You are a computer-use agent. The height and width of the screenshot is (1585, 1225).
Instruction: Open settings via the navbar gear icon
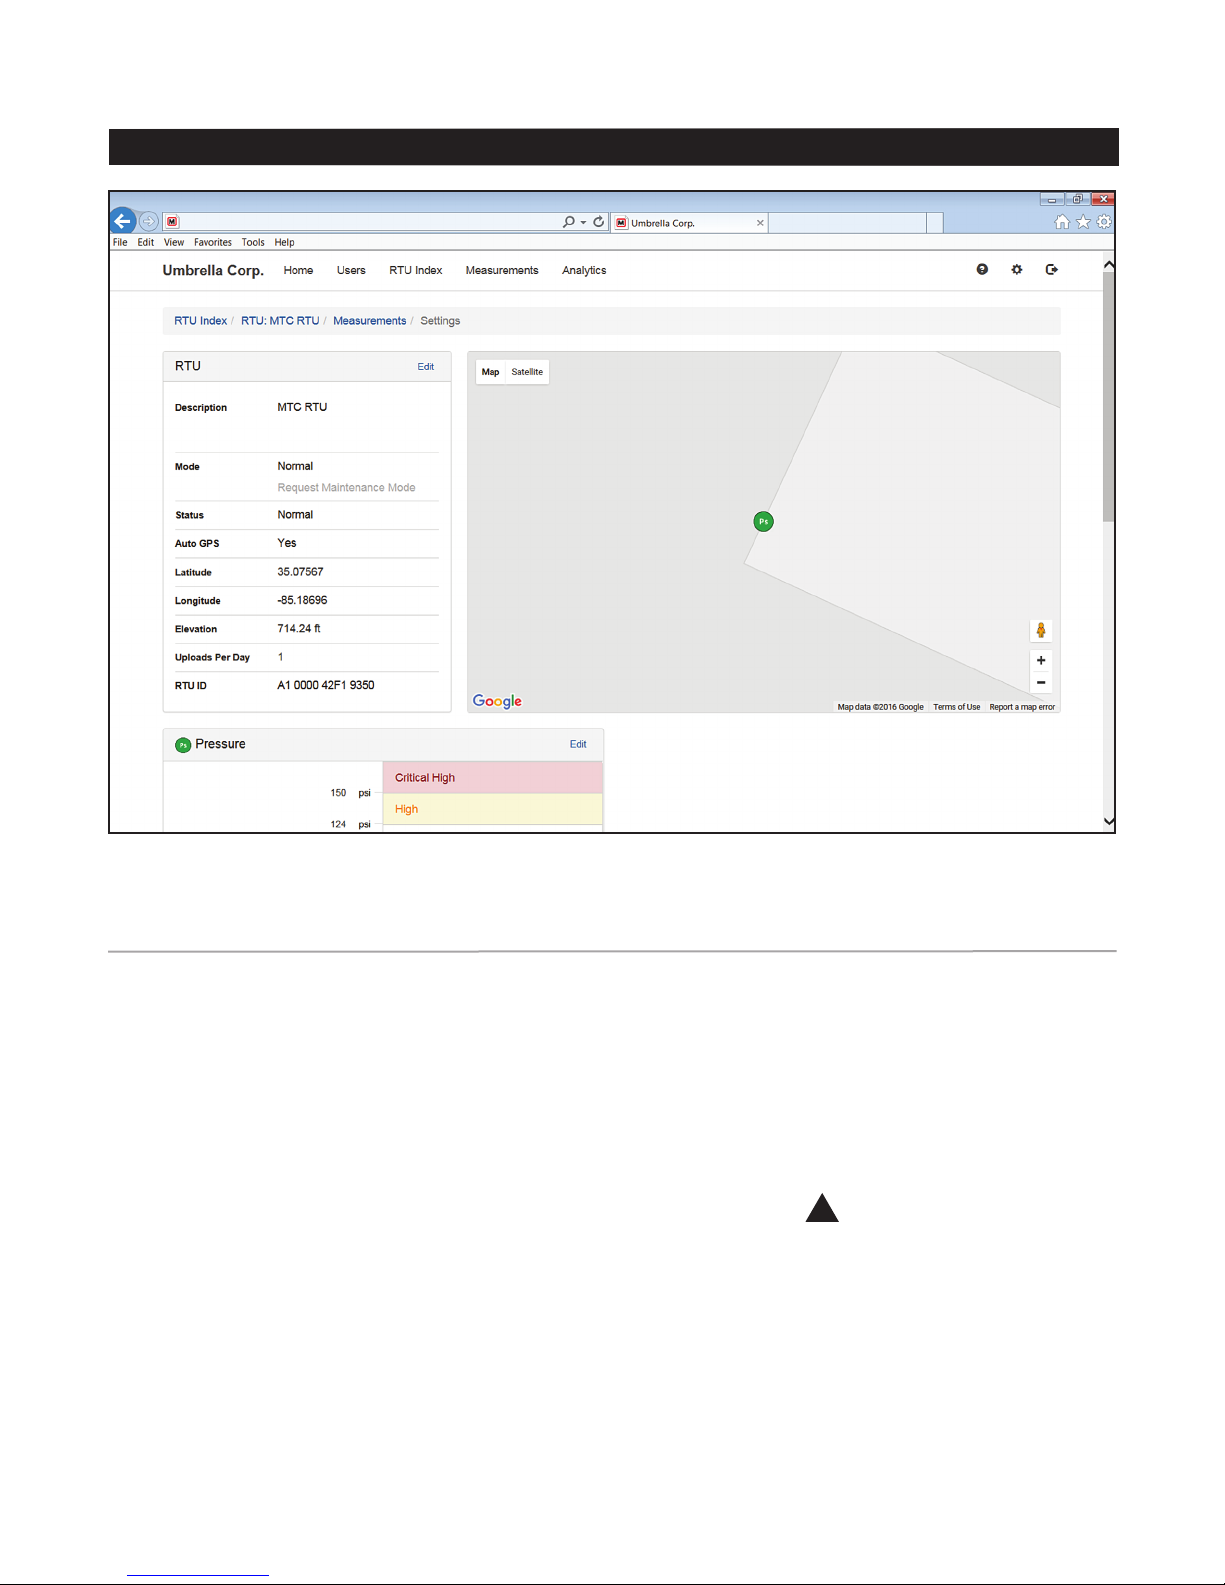tap(1017, 270)
